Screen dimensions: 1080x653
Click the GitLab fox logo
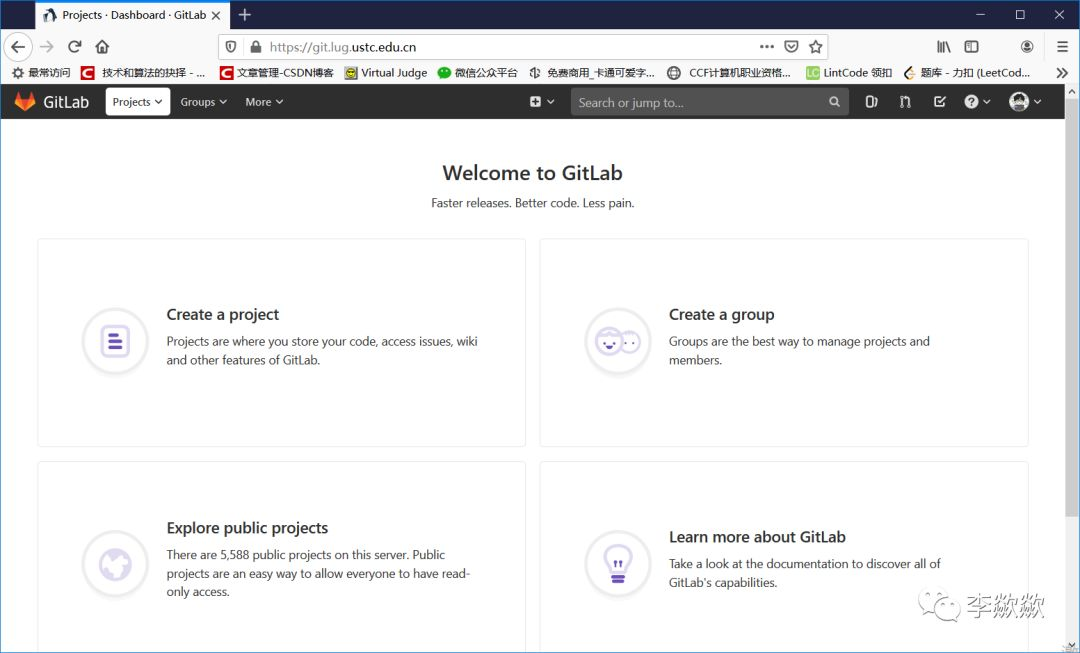click(25, 102)
